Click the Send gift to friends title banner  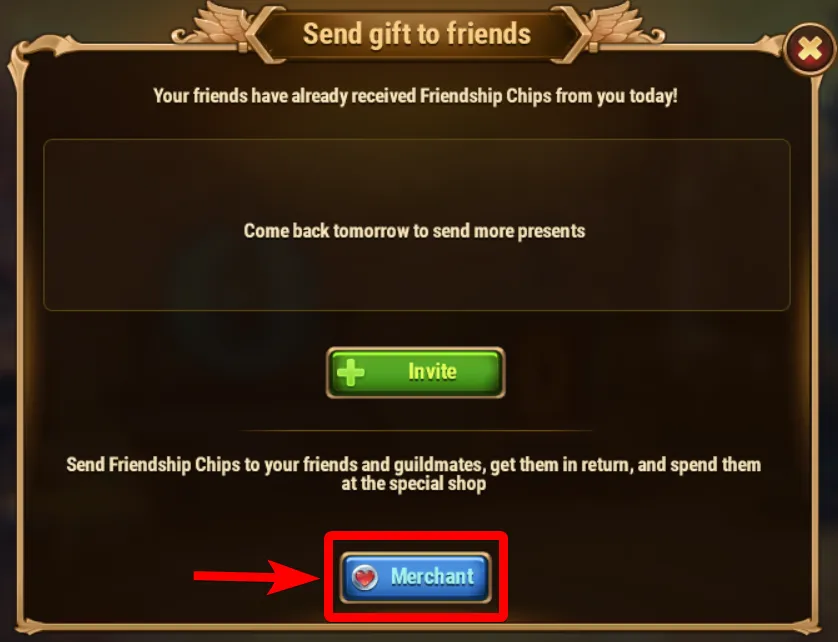(x=417, y=34)
